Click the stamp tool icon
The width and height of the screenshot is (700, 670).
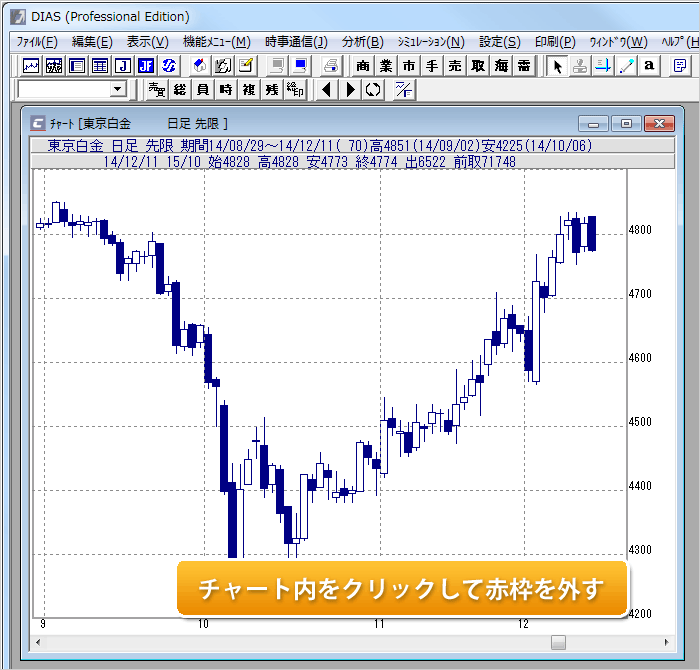tap(581, 66)
